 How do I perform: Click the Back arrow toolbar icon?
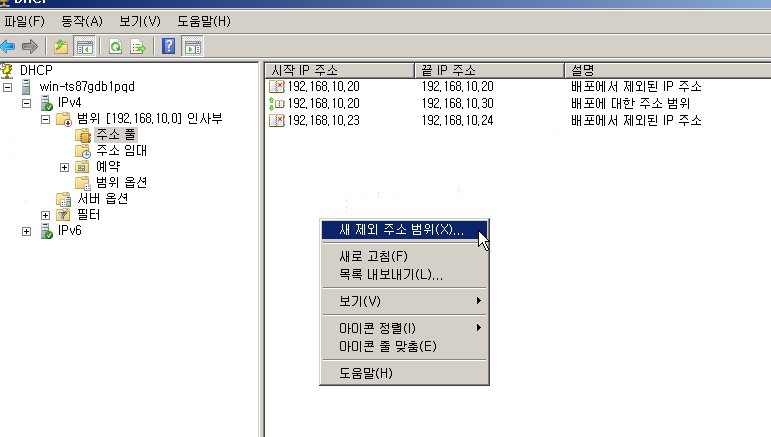click(7, 47)
